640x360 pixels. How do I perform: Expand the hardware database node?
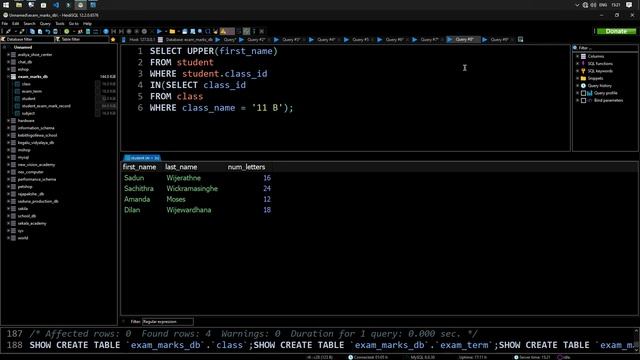pos(8,121)
